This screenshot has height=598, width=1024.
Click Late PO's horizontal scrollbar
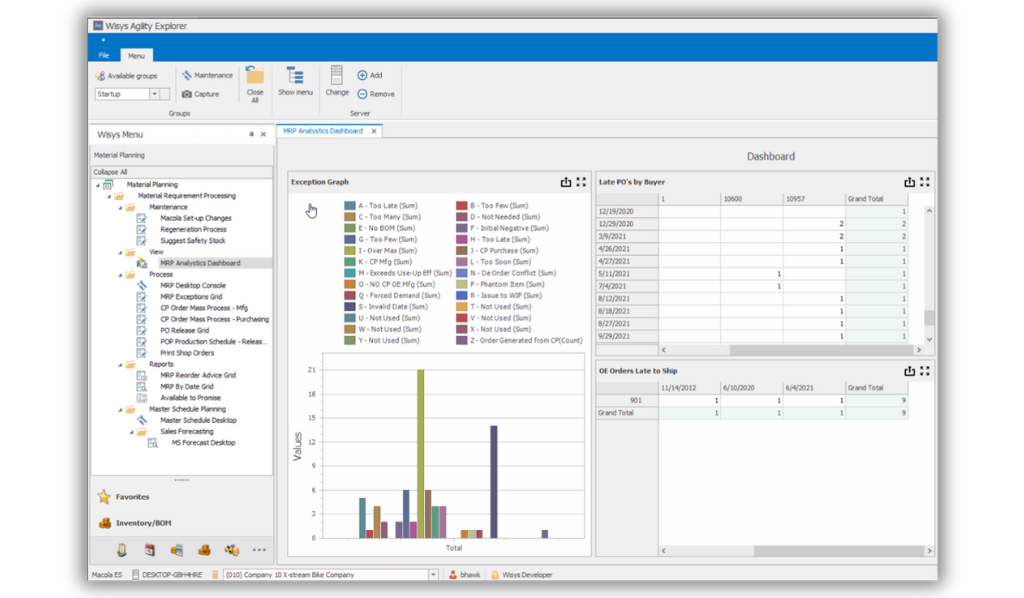(x=790, y=350)
